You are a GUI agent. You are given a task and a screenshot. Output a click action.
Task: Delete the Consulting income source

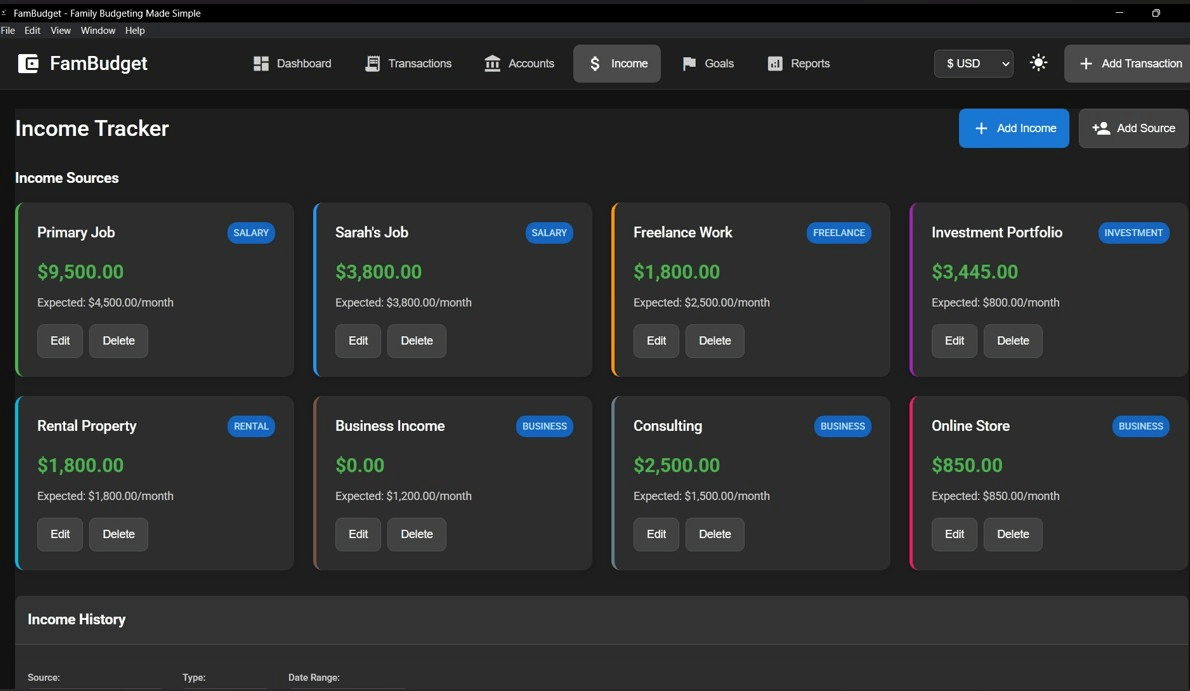[x=714, y=534]
